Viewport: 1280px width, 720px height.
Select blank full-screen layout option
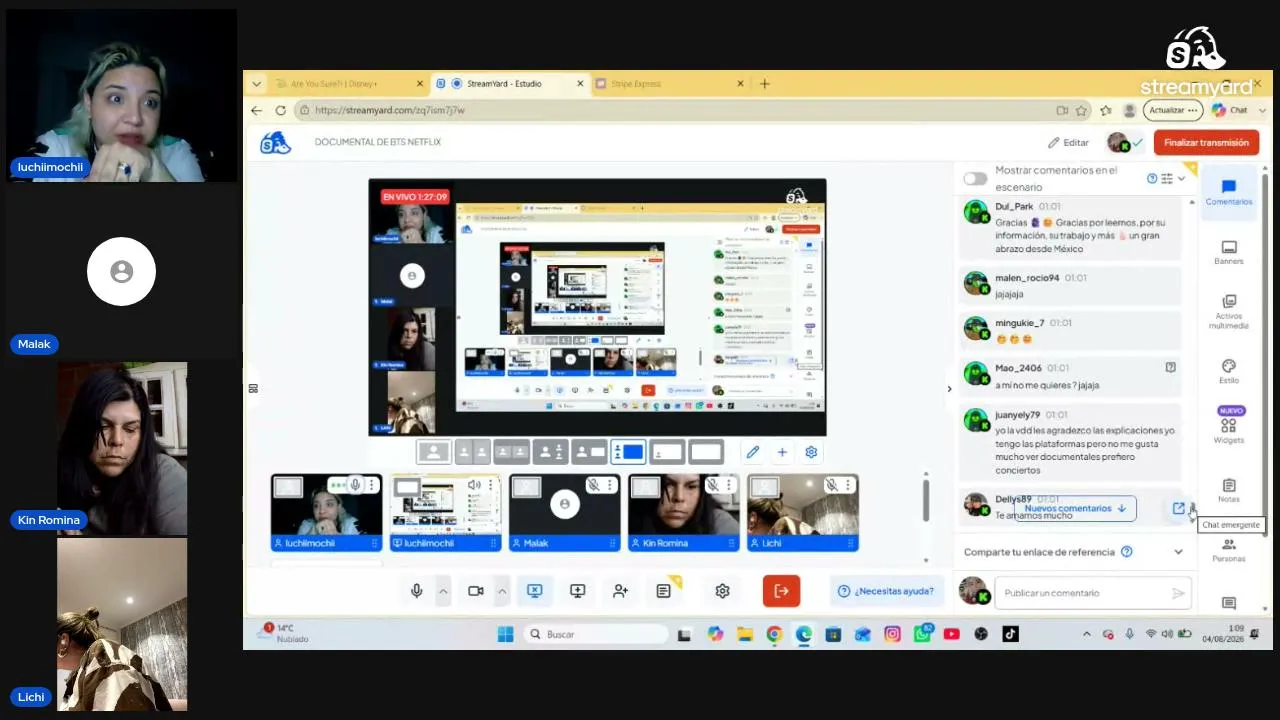coord(706,452)
